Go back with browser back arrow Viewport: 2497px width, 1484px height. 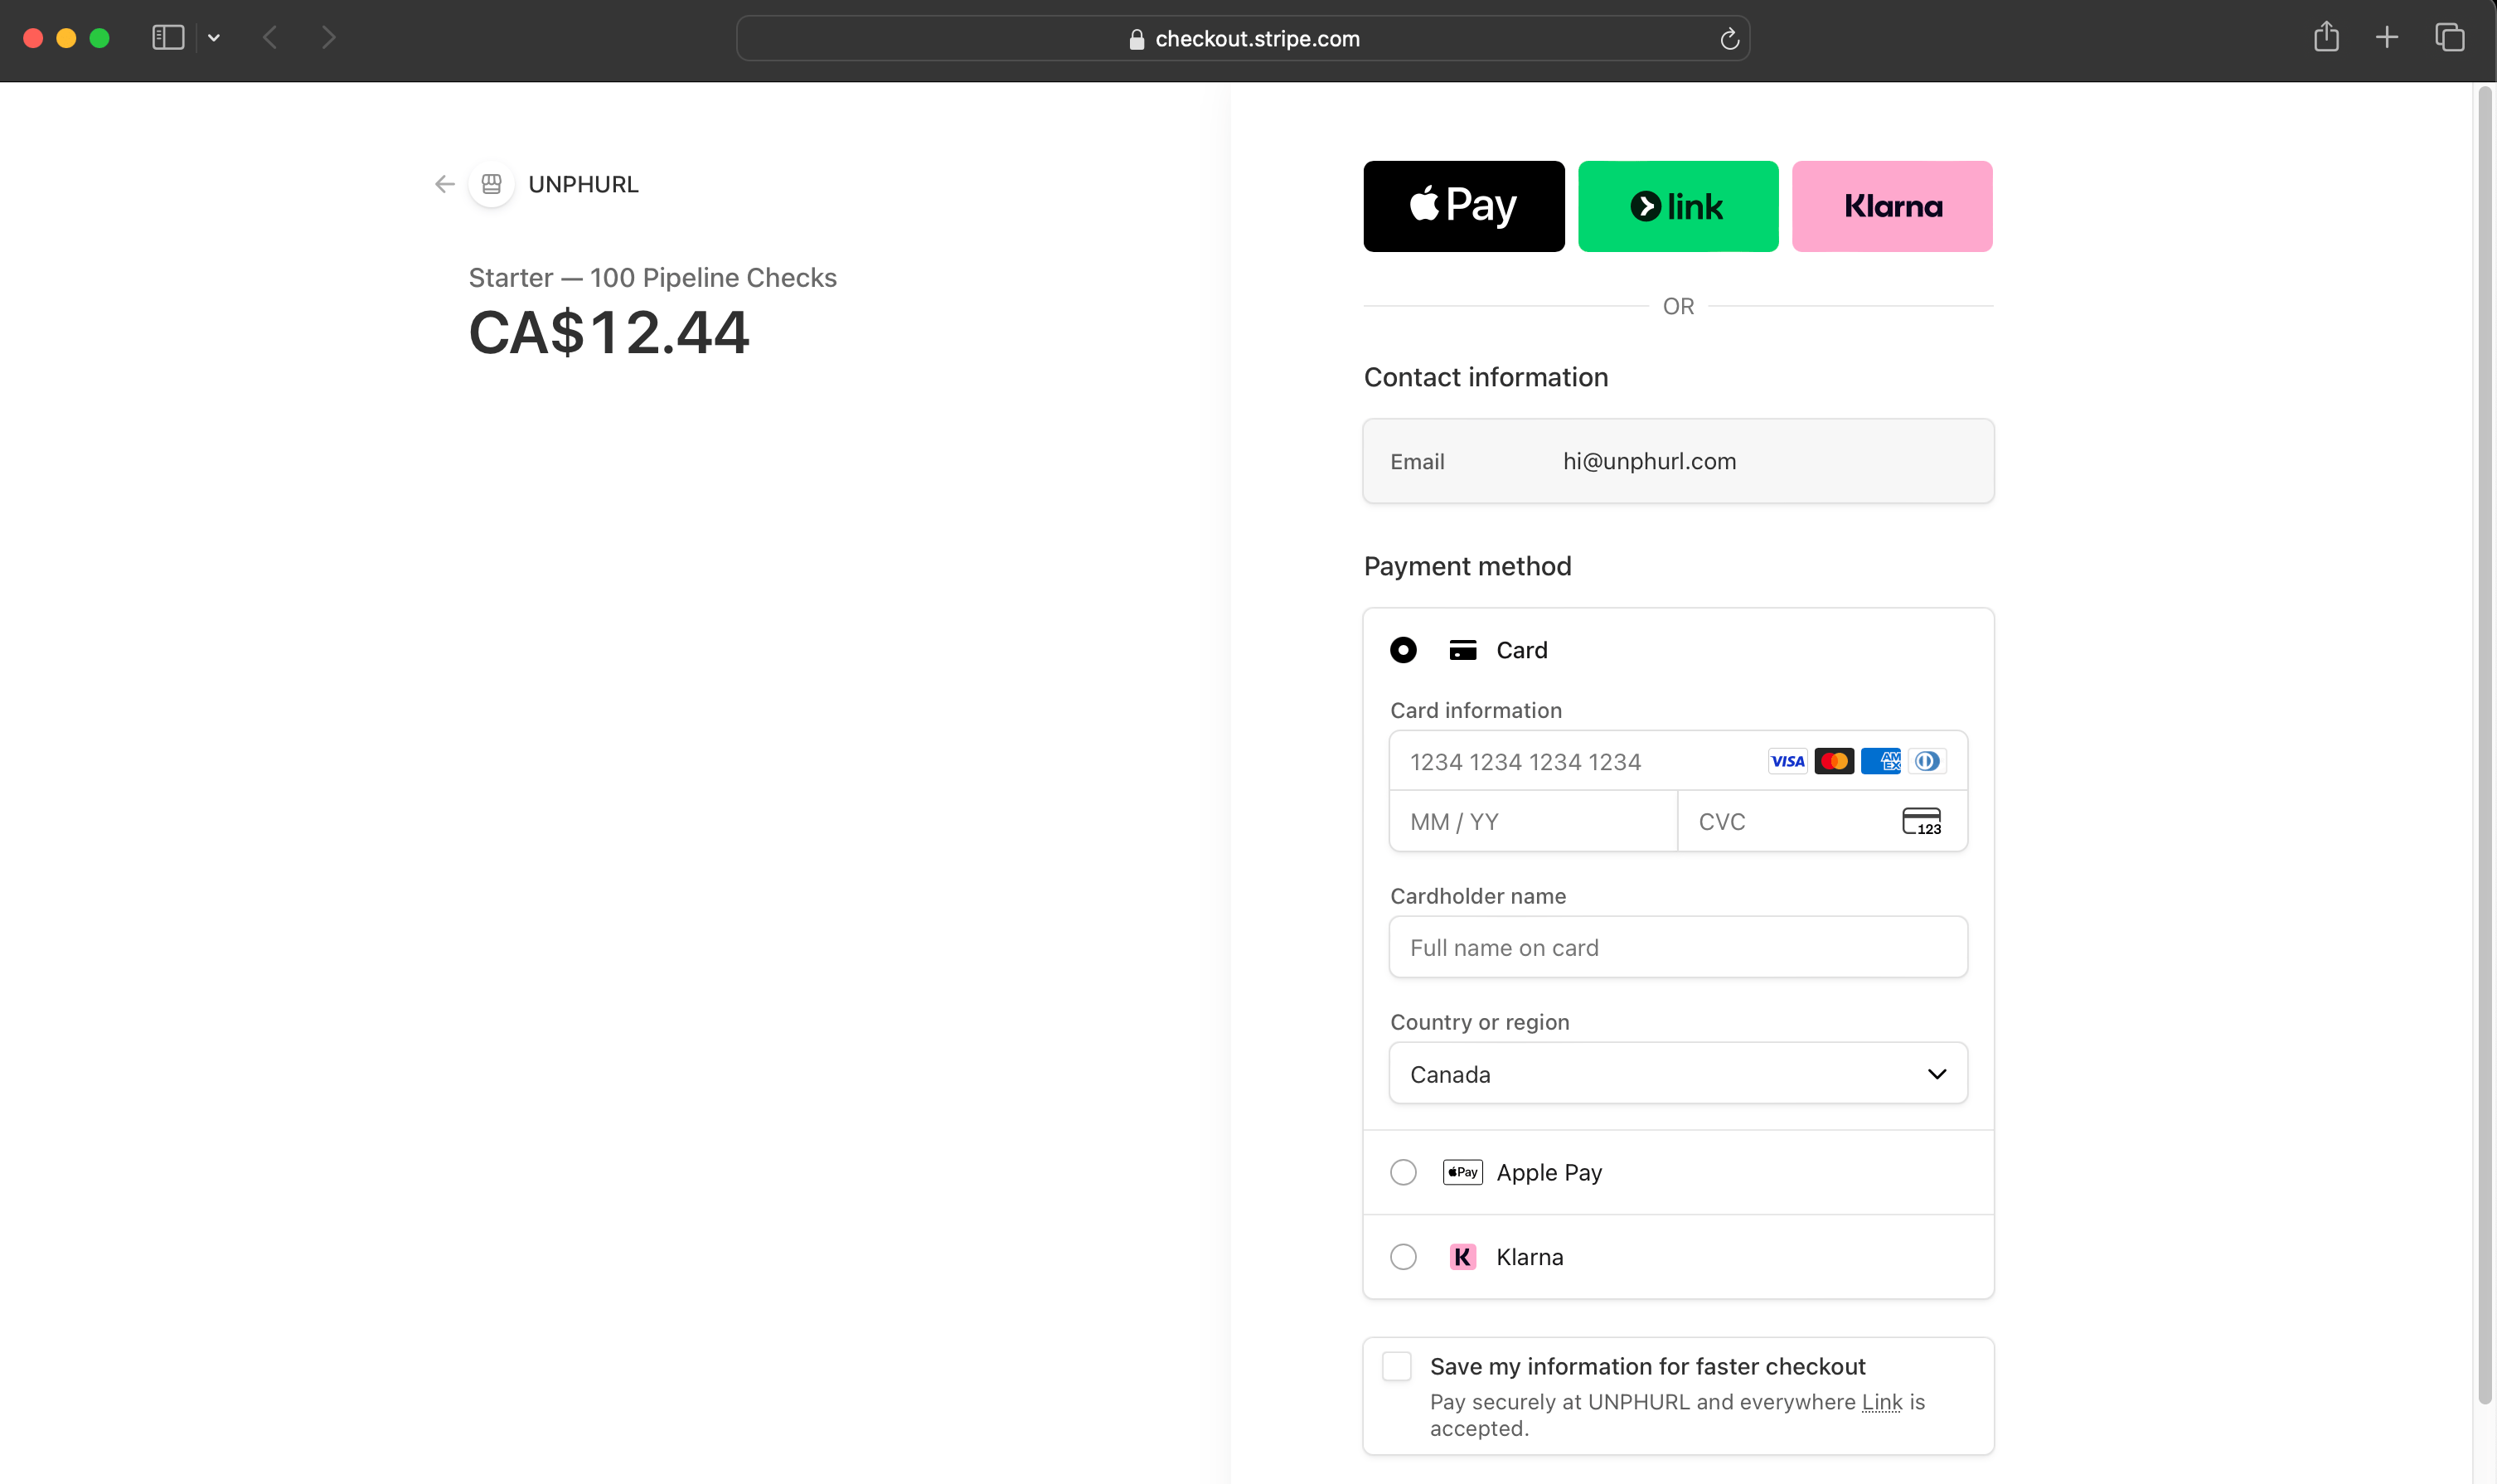(x=270, y=38)
